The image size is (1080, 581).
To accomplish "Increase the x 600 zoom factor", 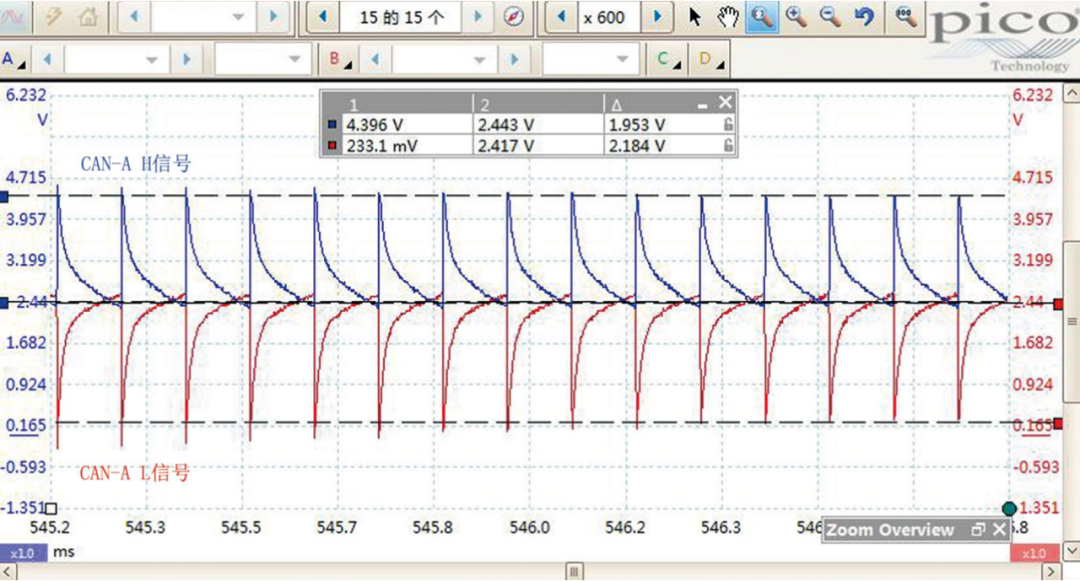I will tap(656, 17).
